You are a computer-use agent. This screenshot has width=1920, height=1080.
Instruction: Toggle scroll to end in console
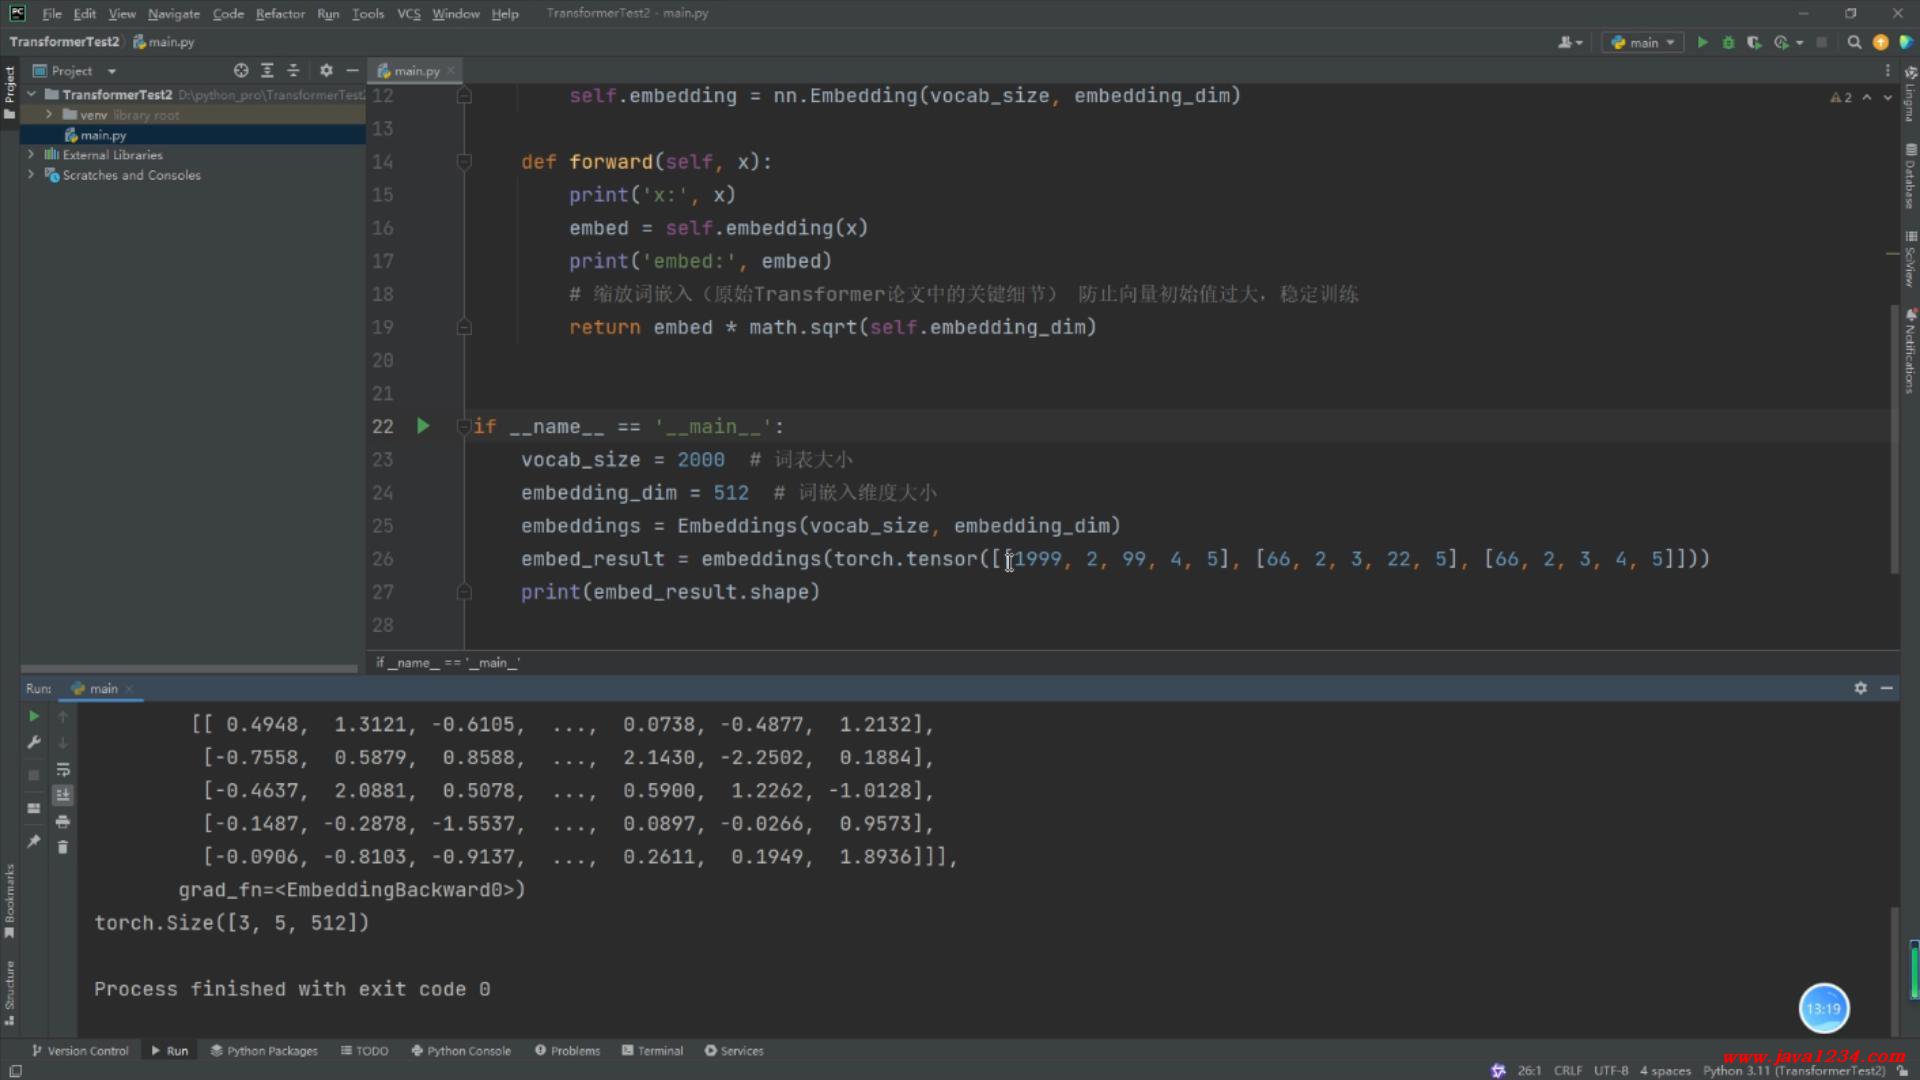coord(63,795)
